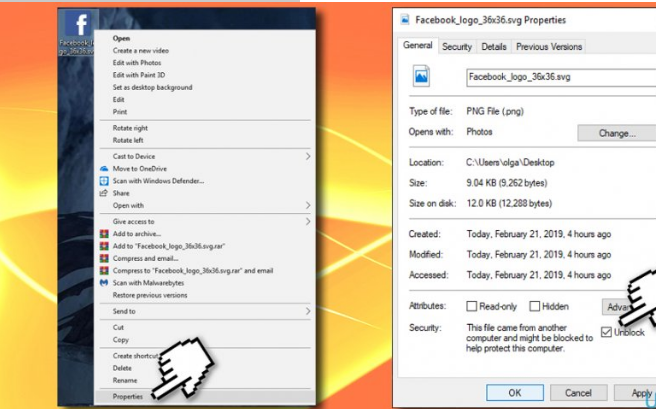
Task: Expand Send to submenu
Action: coord(308,311)
